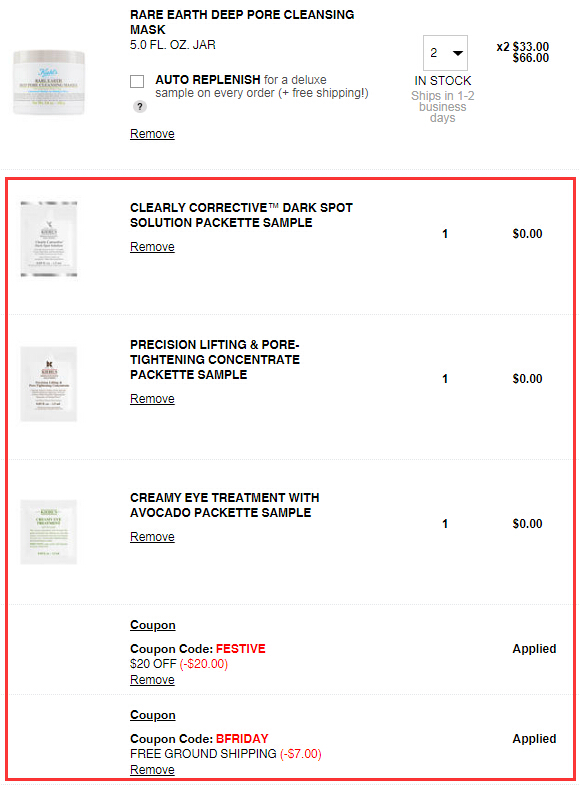This screenshot has height=788, width=579.
Task: Open Creamy Eye Treatment with Avocado title
Action: click(225, 505)
